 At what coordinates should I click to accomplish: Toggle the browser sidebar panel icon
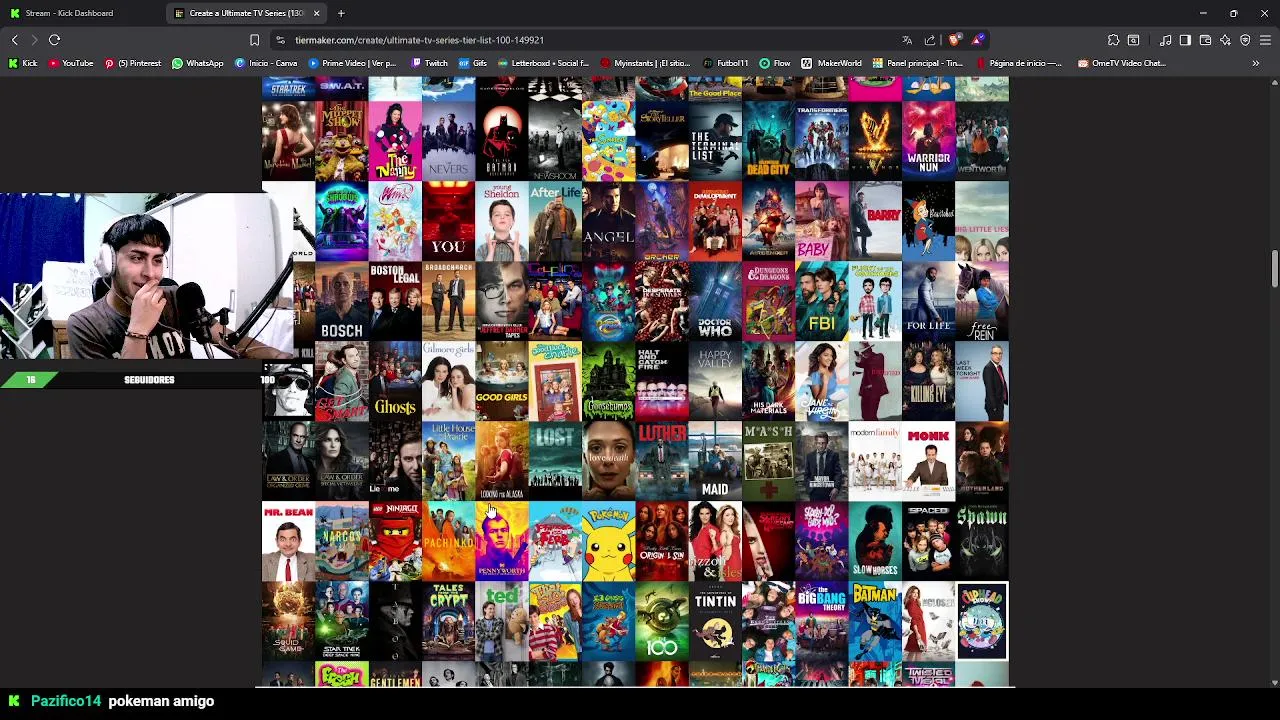coord(1185,40)
